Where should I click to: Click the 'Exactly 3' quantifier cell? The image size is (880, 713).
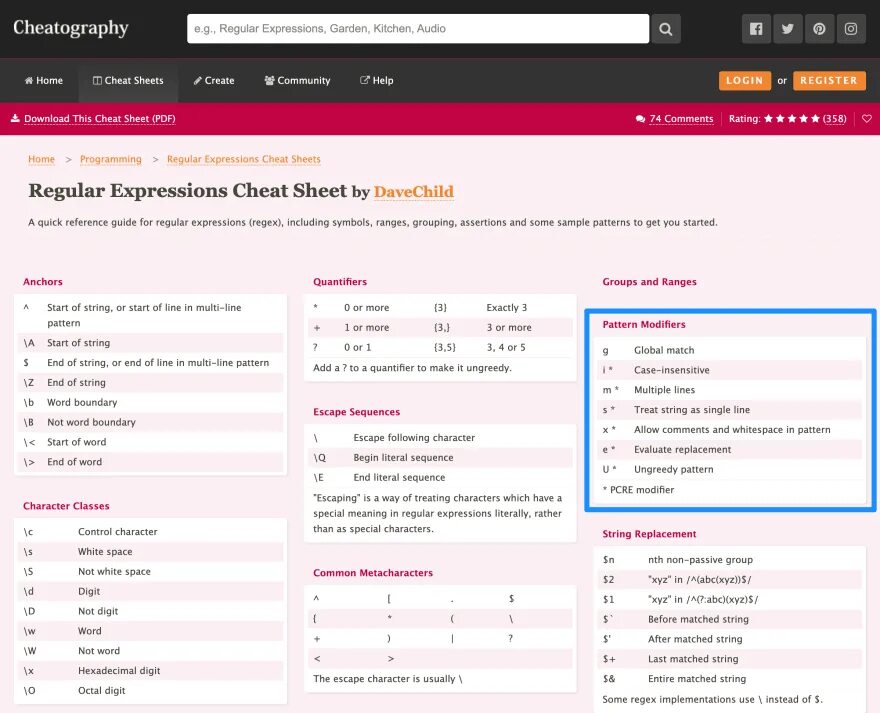507,308
